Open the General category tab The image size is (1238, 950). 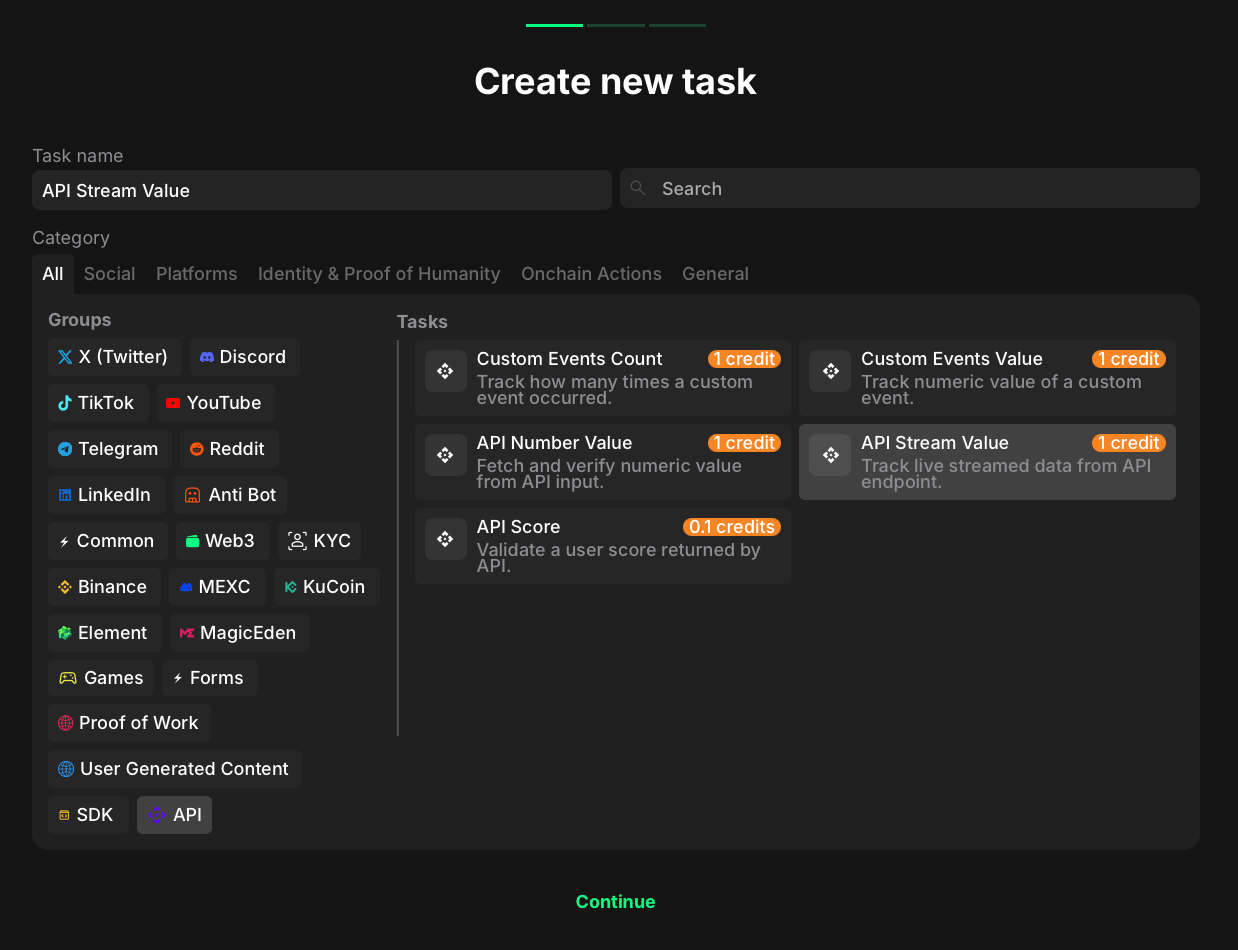715,274
